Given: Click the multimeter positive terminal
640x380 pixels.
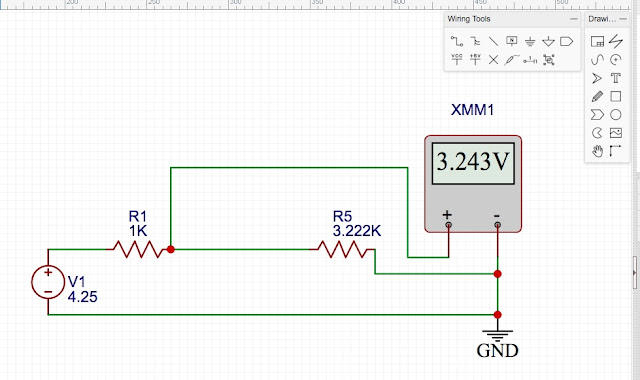Looking at the screenshot, I should 448,225.
